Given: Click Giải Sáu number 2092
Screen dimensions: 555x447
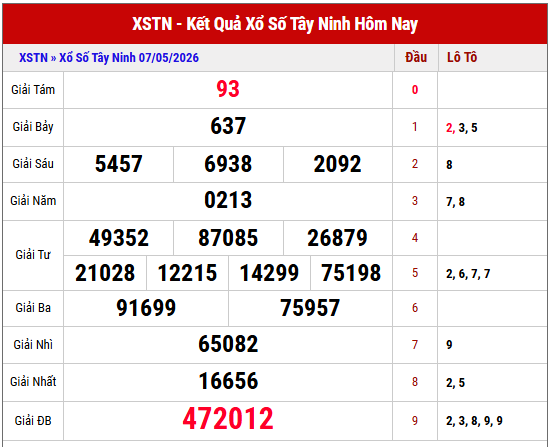Looking at the screenshot, I should point(337,164).
